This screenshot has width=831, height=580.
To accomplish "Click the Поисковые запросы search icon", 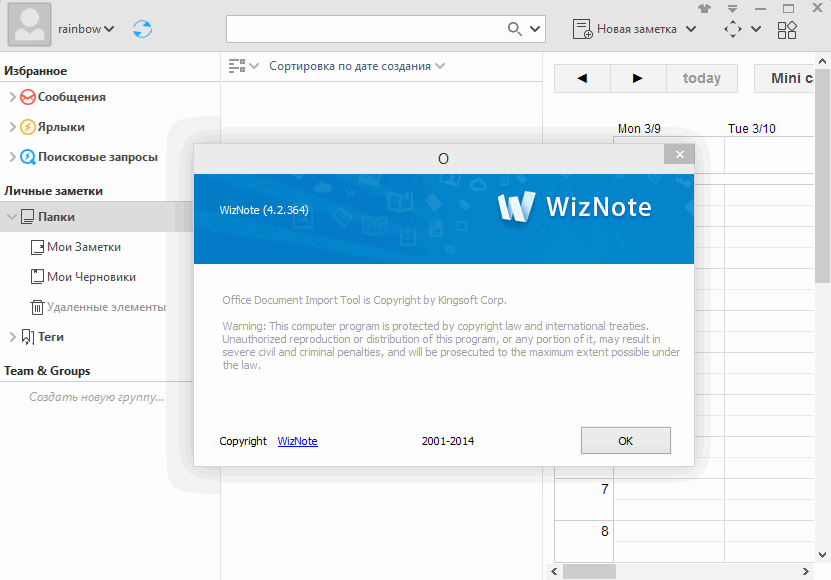I will pyautogui.click(x=28, y=157).
